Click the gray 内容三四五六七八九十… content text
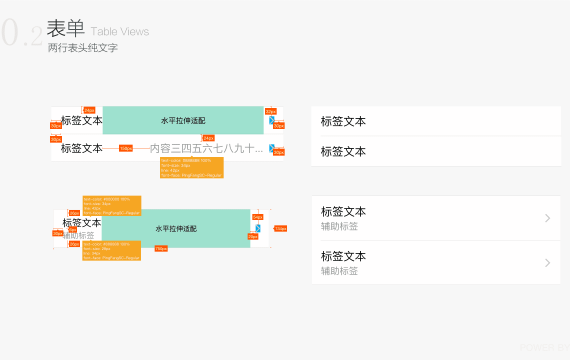This screenshot has width=570, height=360. tap(206, 148)
